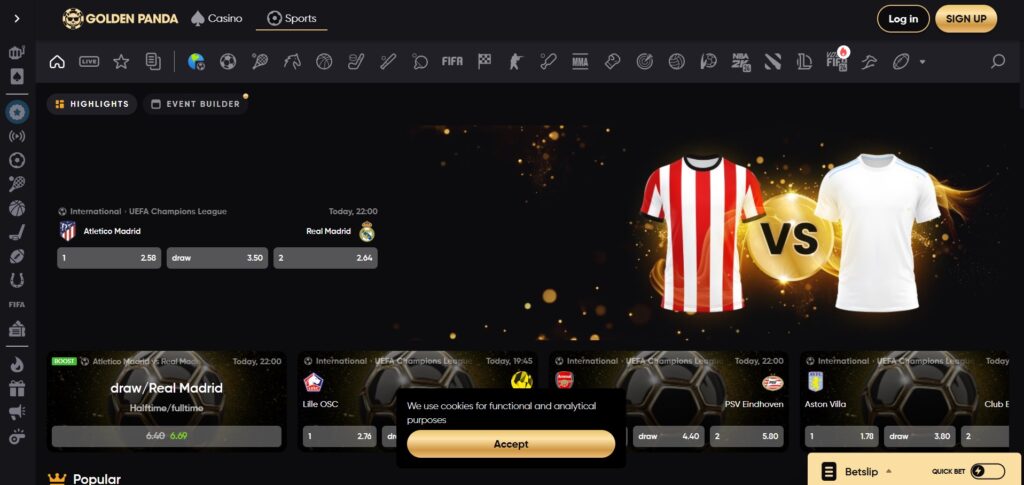Select the checkered flag racing icon
1024x485 pixels.
(484, 62)
